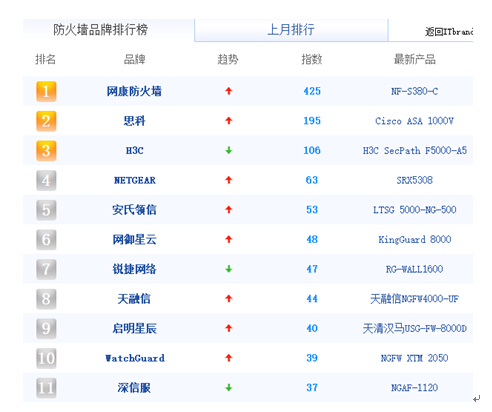This screenshot has width=492, height=412.
Task: Open product 天融信NGFW4000-UF
Action: (x=414, y=299)
